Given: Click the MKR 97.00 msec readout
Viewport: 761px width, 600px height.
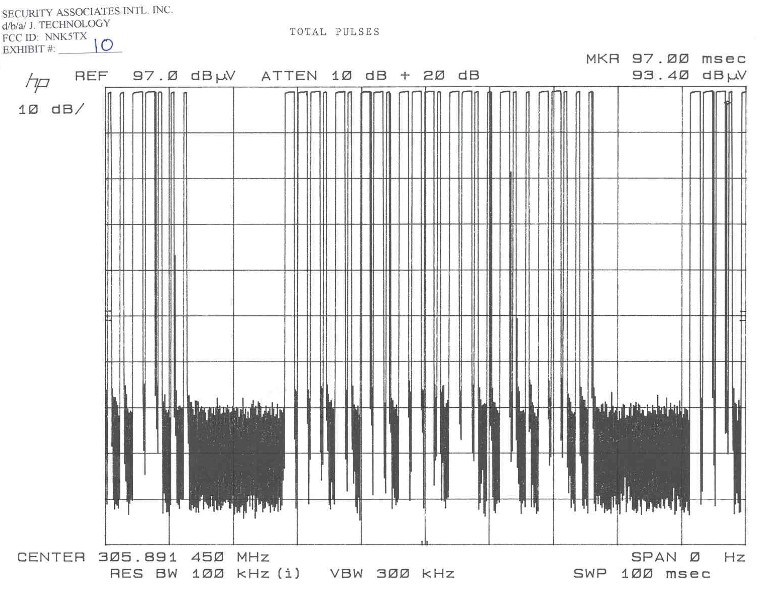Looking at the screenshot, I should coord(665,59).
